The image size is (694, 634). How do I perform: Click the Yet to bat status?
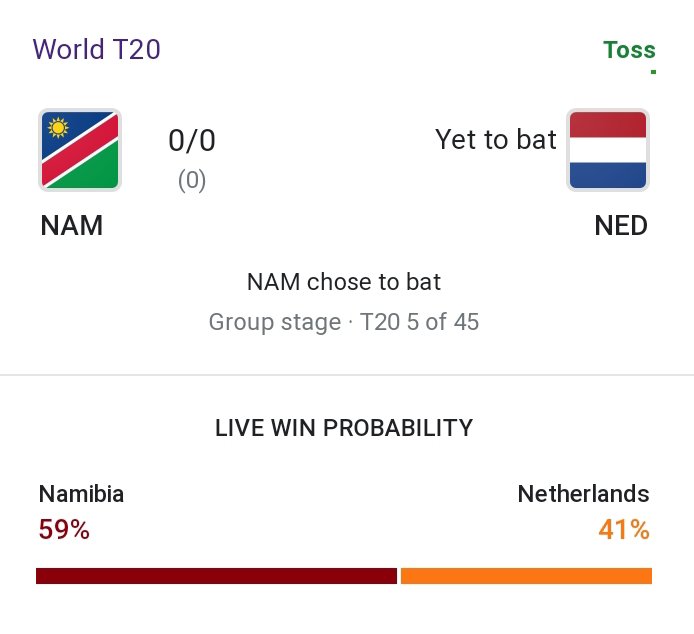[x=496, y=139]
